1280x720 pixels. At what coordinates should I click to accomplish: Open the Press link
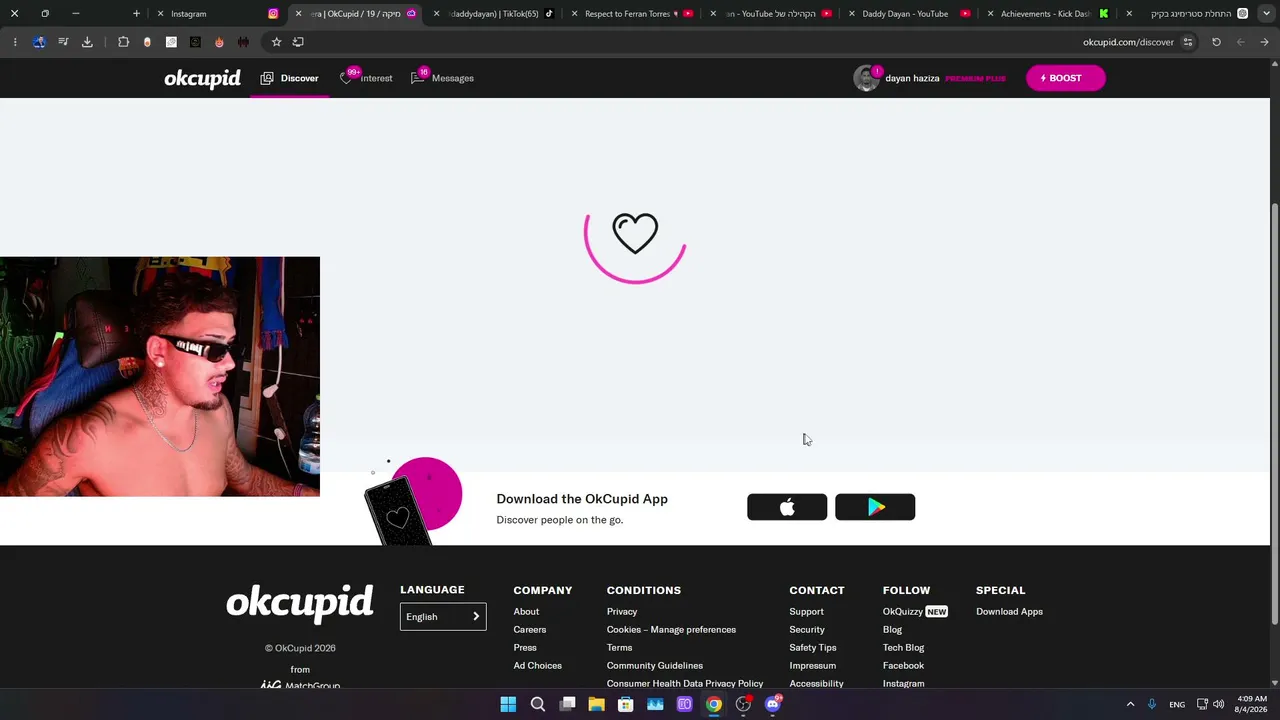click(x=525, y=648)
